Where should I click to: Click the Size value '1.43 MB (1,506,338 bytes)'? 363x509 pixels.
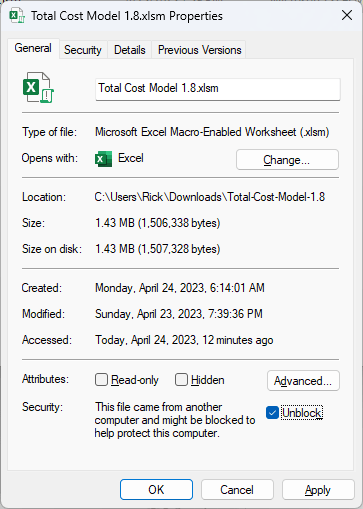[x=158, y=223]
